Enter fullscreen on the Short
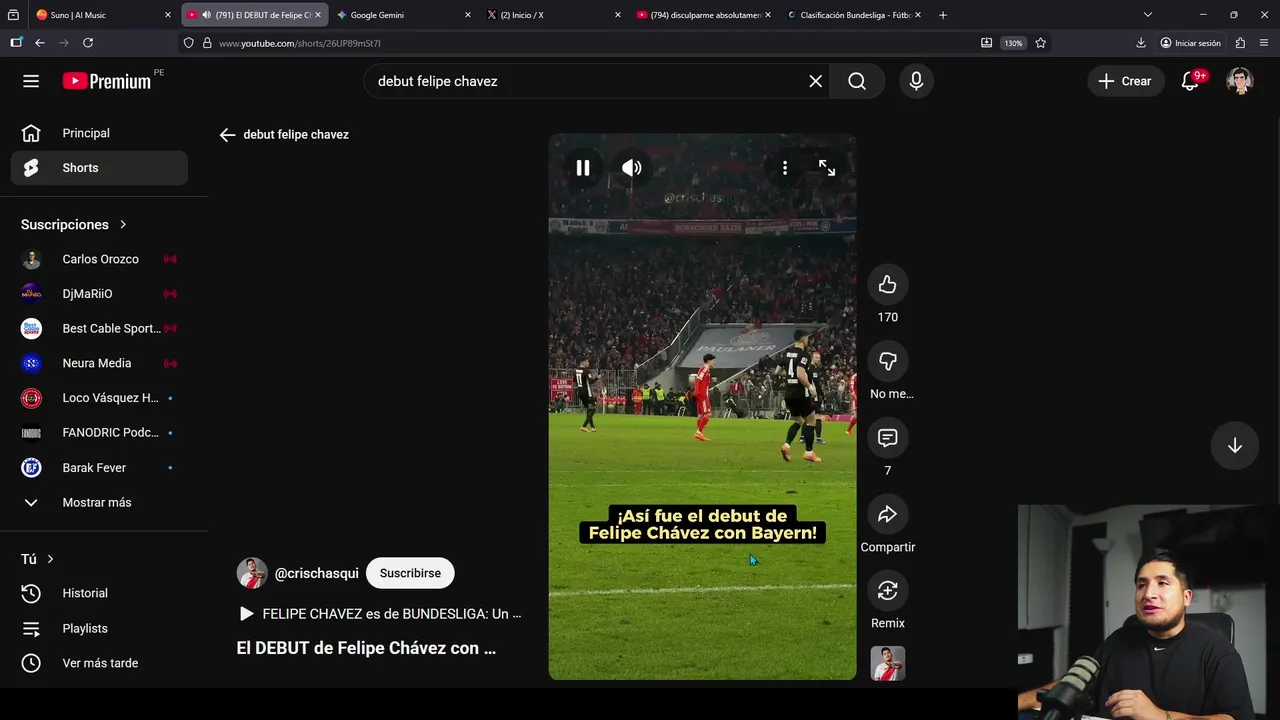 [827, 168]
